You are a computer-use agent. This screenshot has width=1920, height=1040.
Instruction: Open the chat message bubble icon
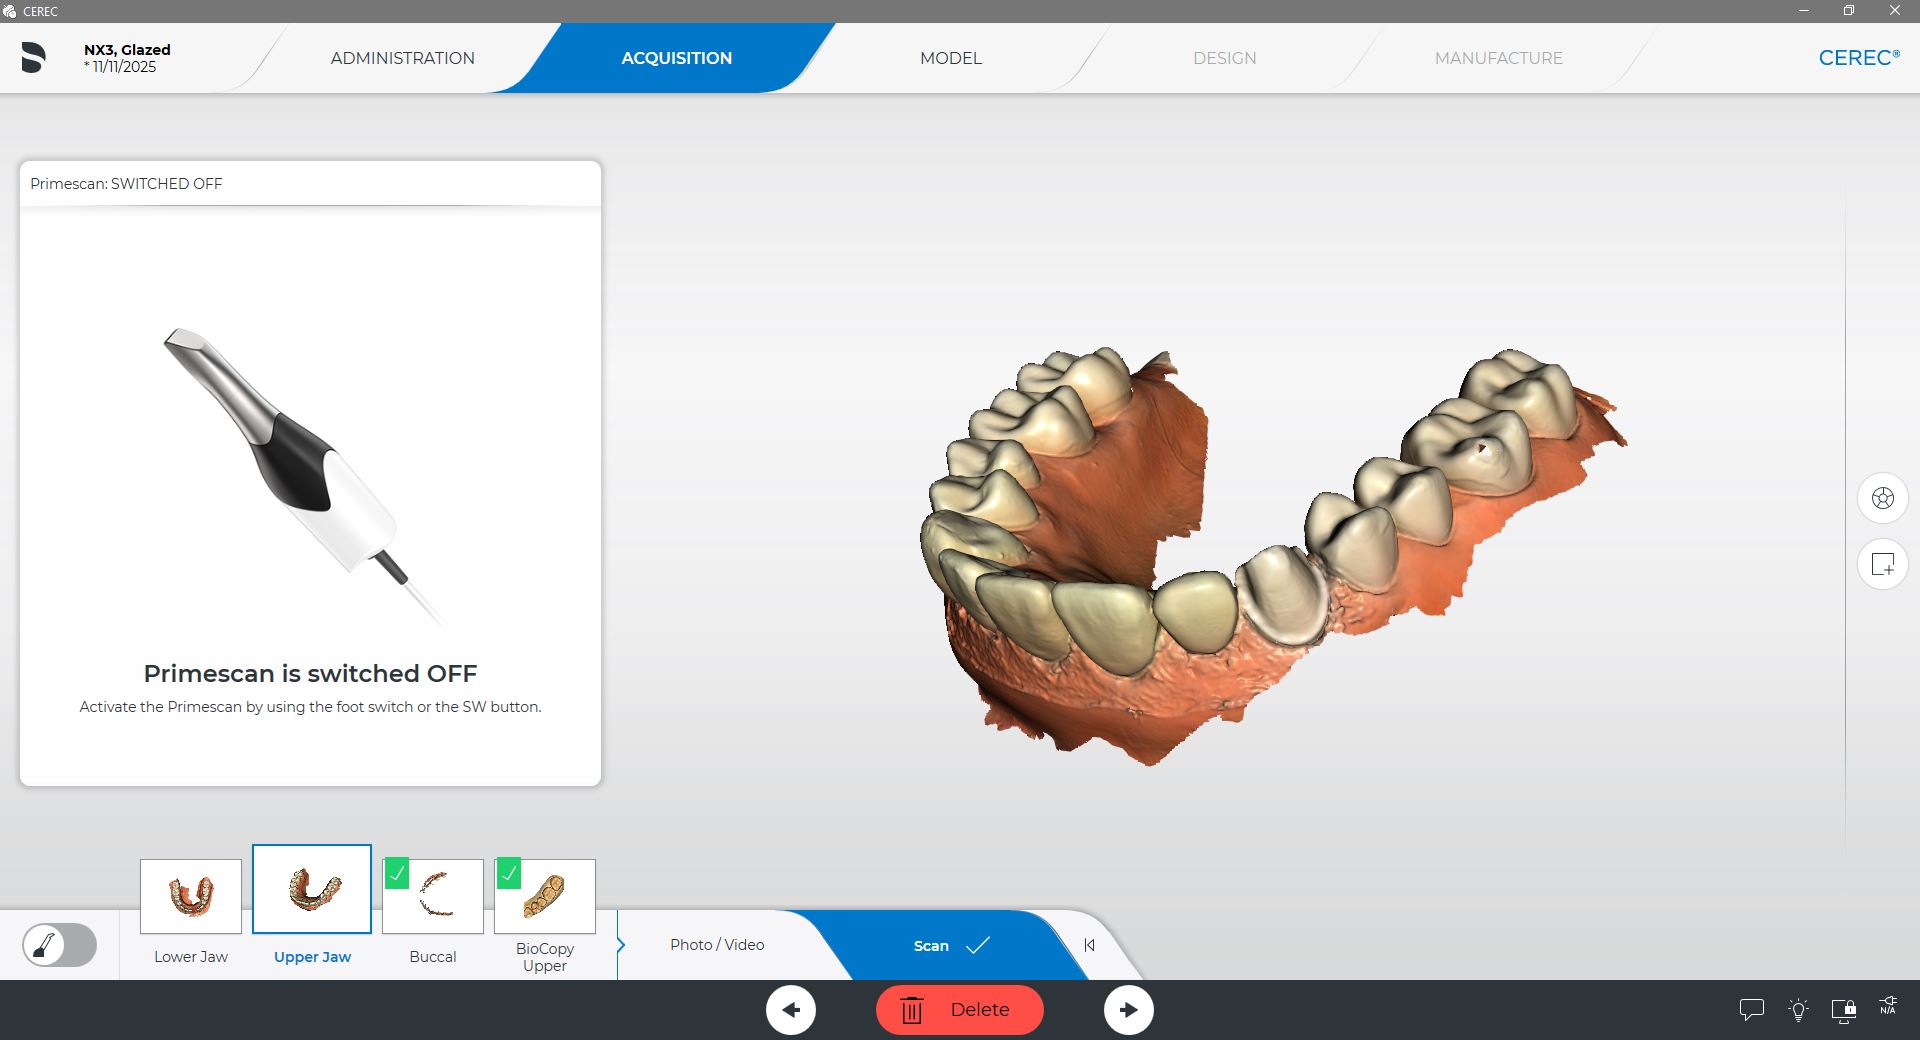(x=1751, y=1010)
